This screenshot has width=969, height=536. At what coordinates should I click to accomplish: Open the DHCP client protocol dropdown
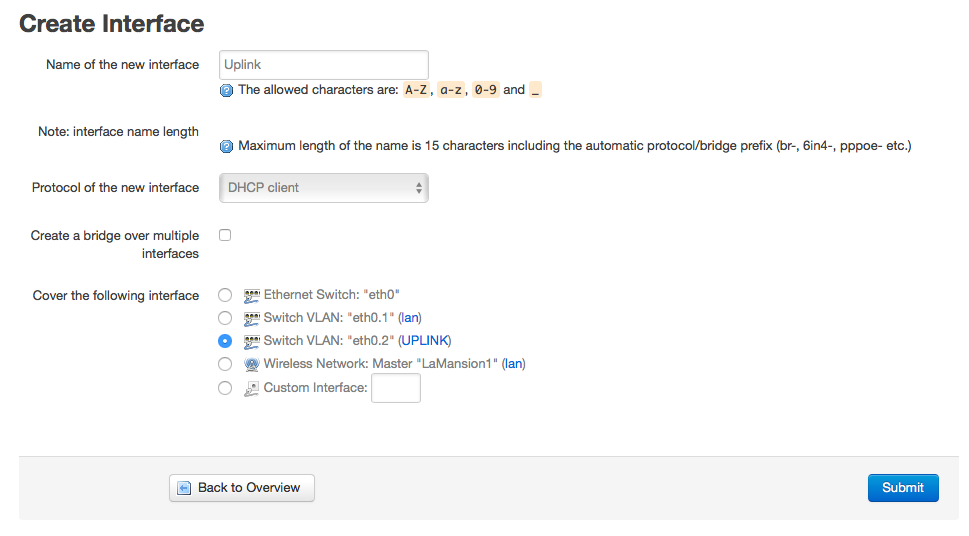tap(324, 188)
